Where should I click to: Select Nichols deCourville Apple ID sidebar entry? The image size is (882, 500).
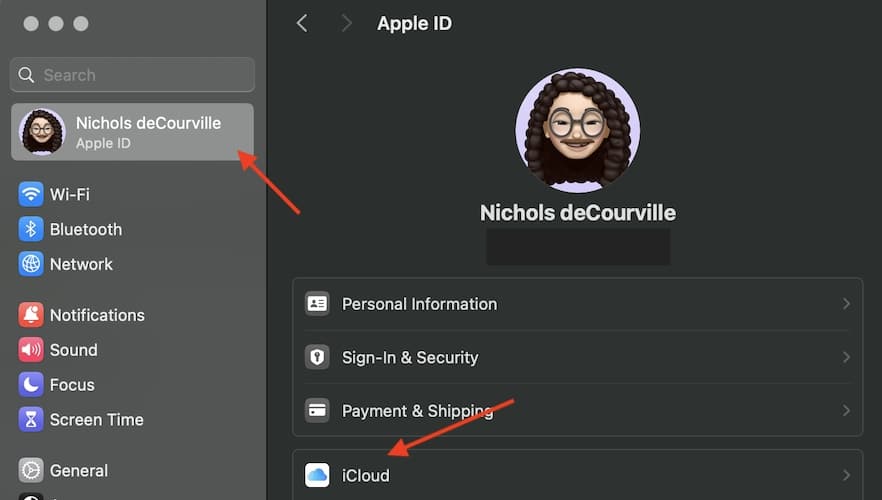[132, 132]
